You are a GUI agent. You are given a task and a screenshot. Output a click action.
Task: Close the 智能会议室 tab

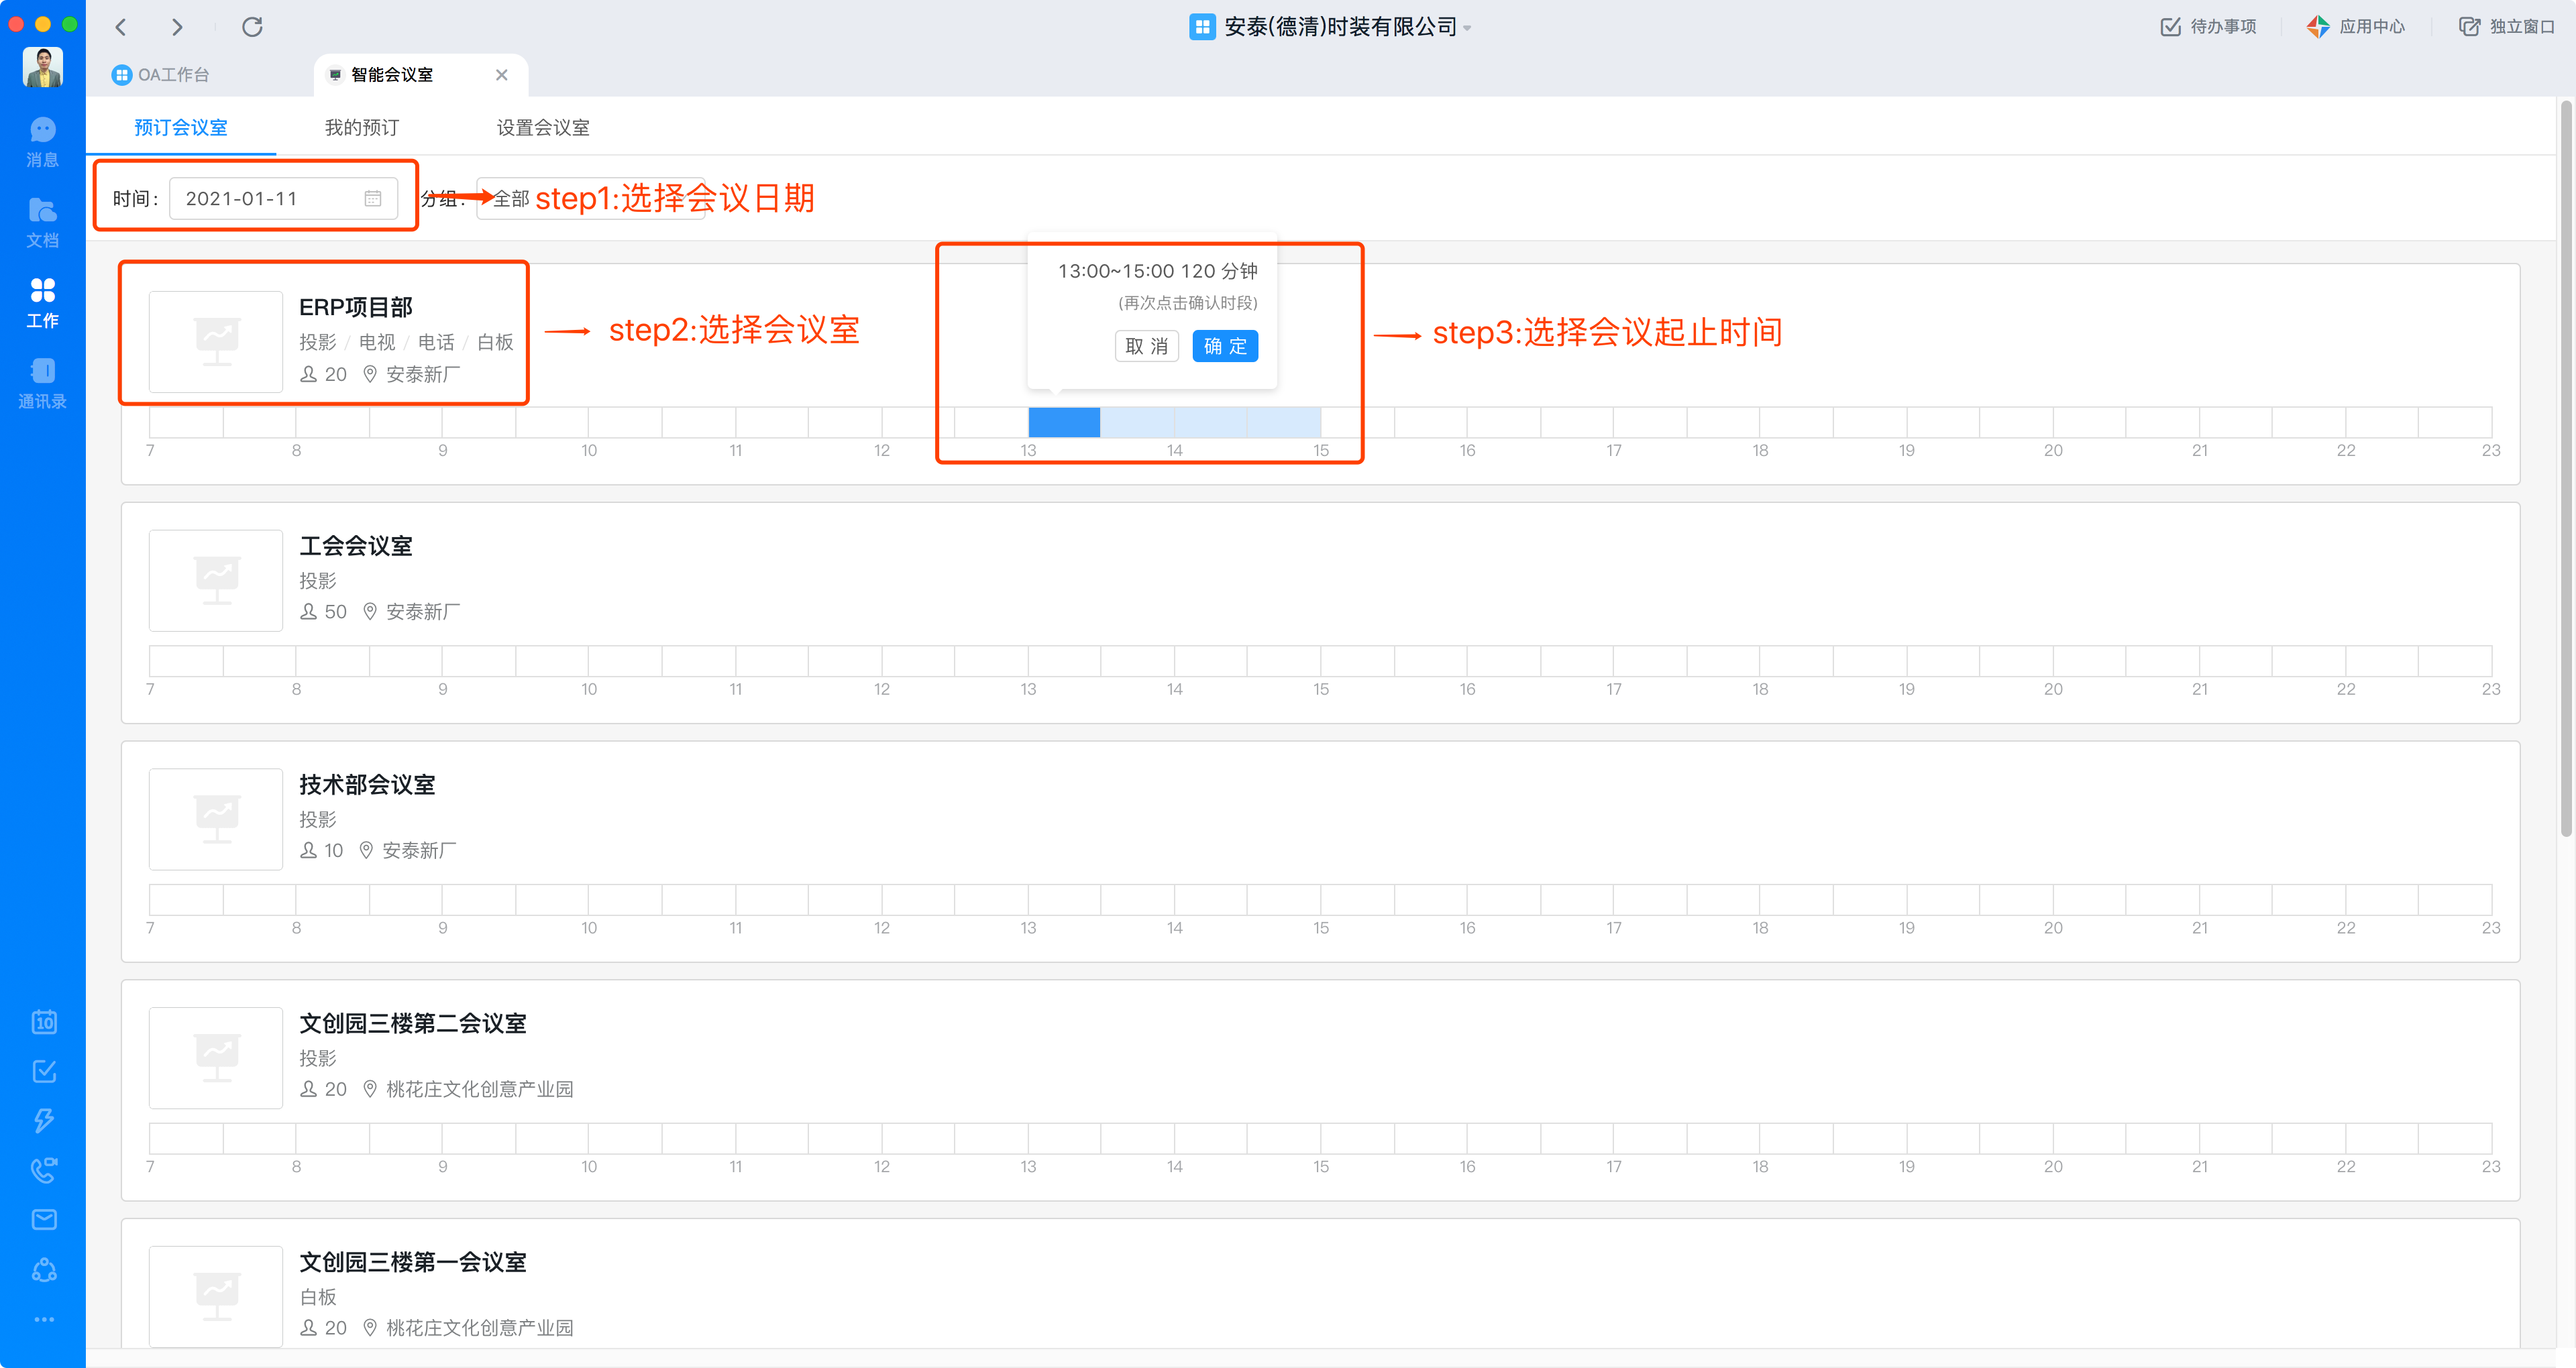coord(502,75)
